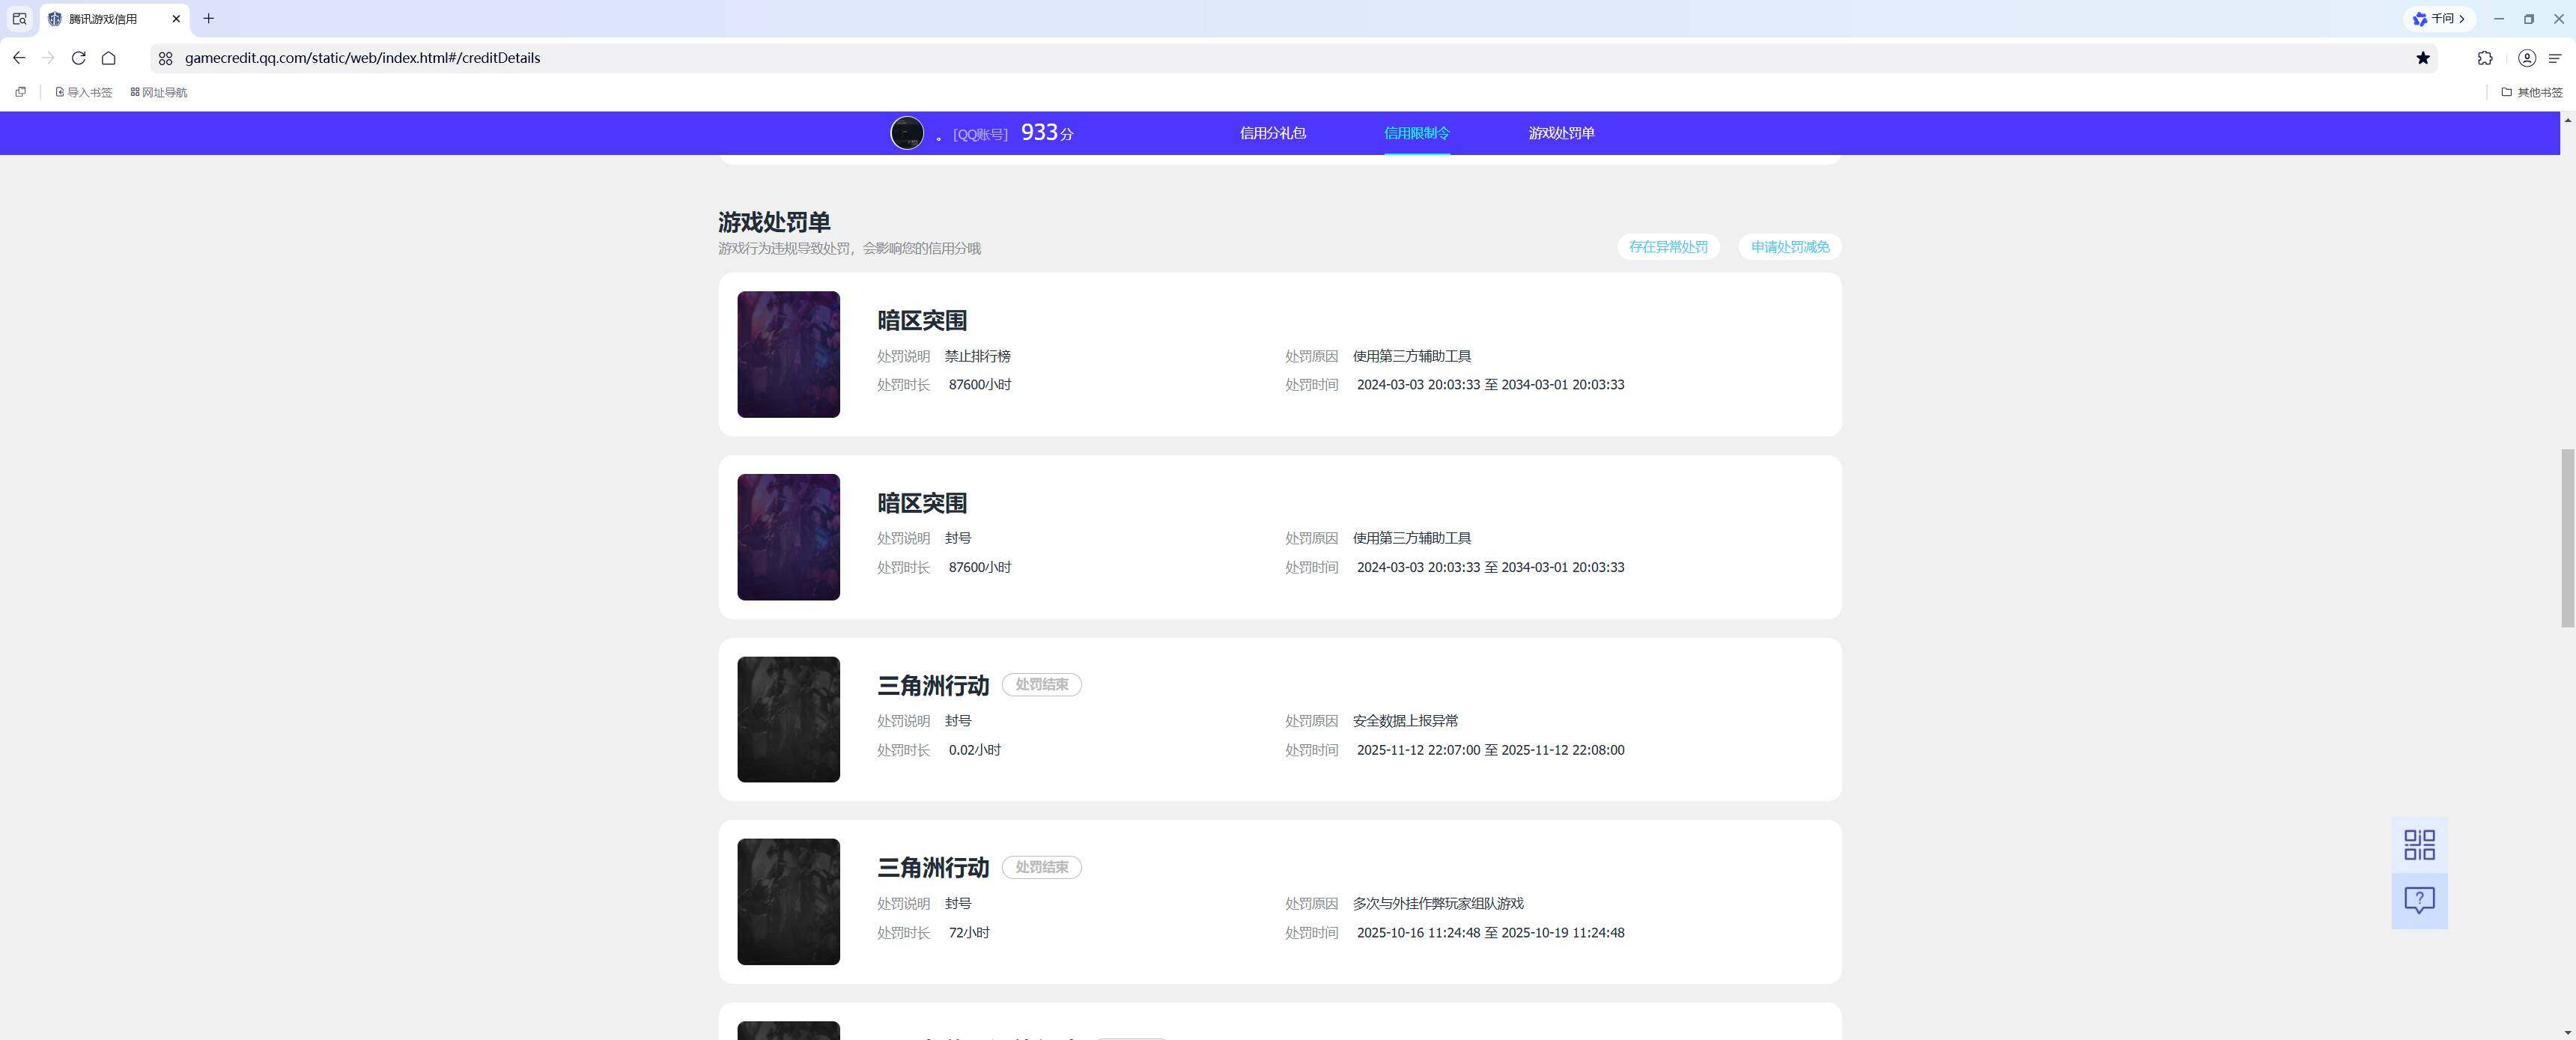Click the 游戏处罚单 section heading
2576x1040 pixels.
[774, 222]
